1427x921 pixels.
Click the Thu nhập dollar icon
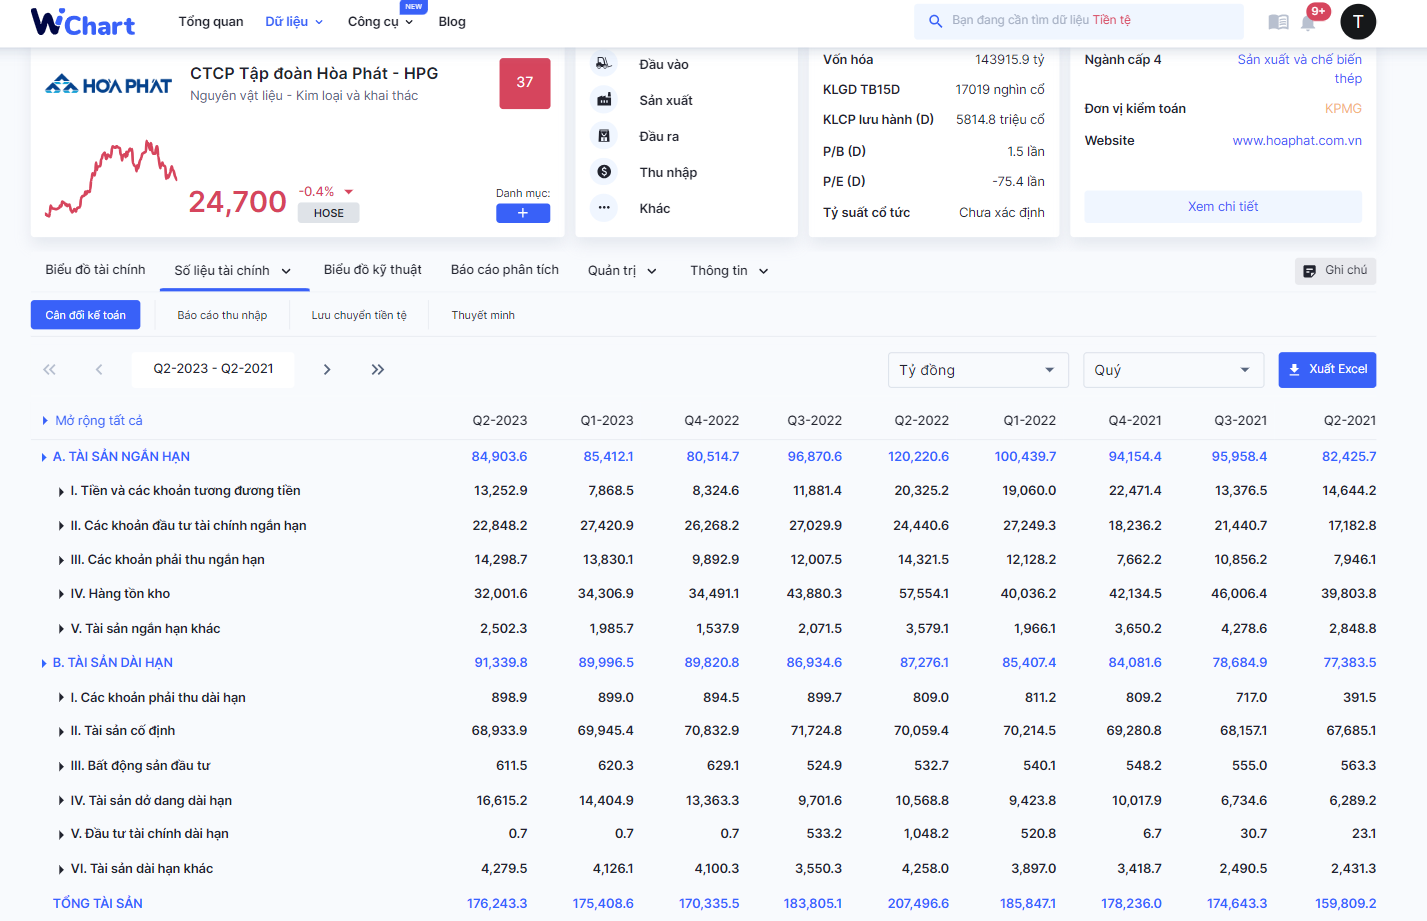click(604, 172)
